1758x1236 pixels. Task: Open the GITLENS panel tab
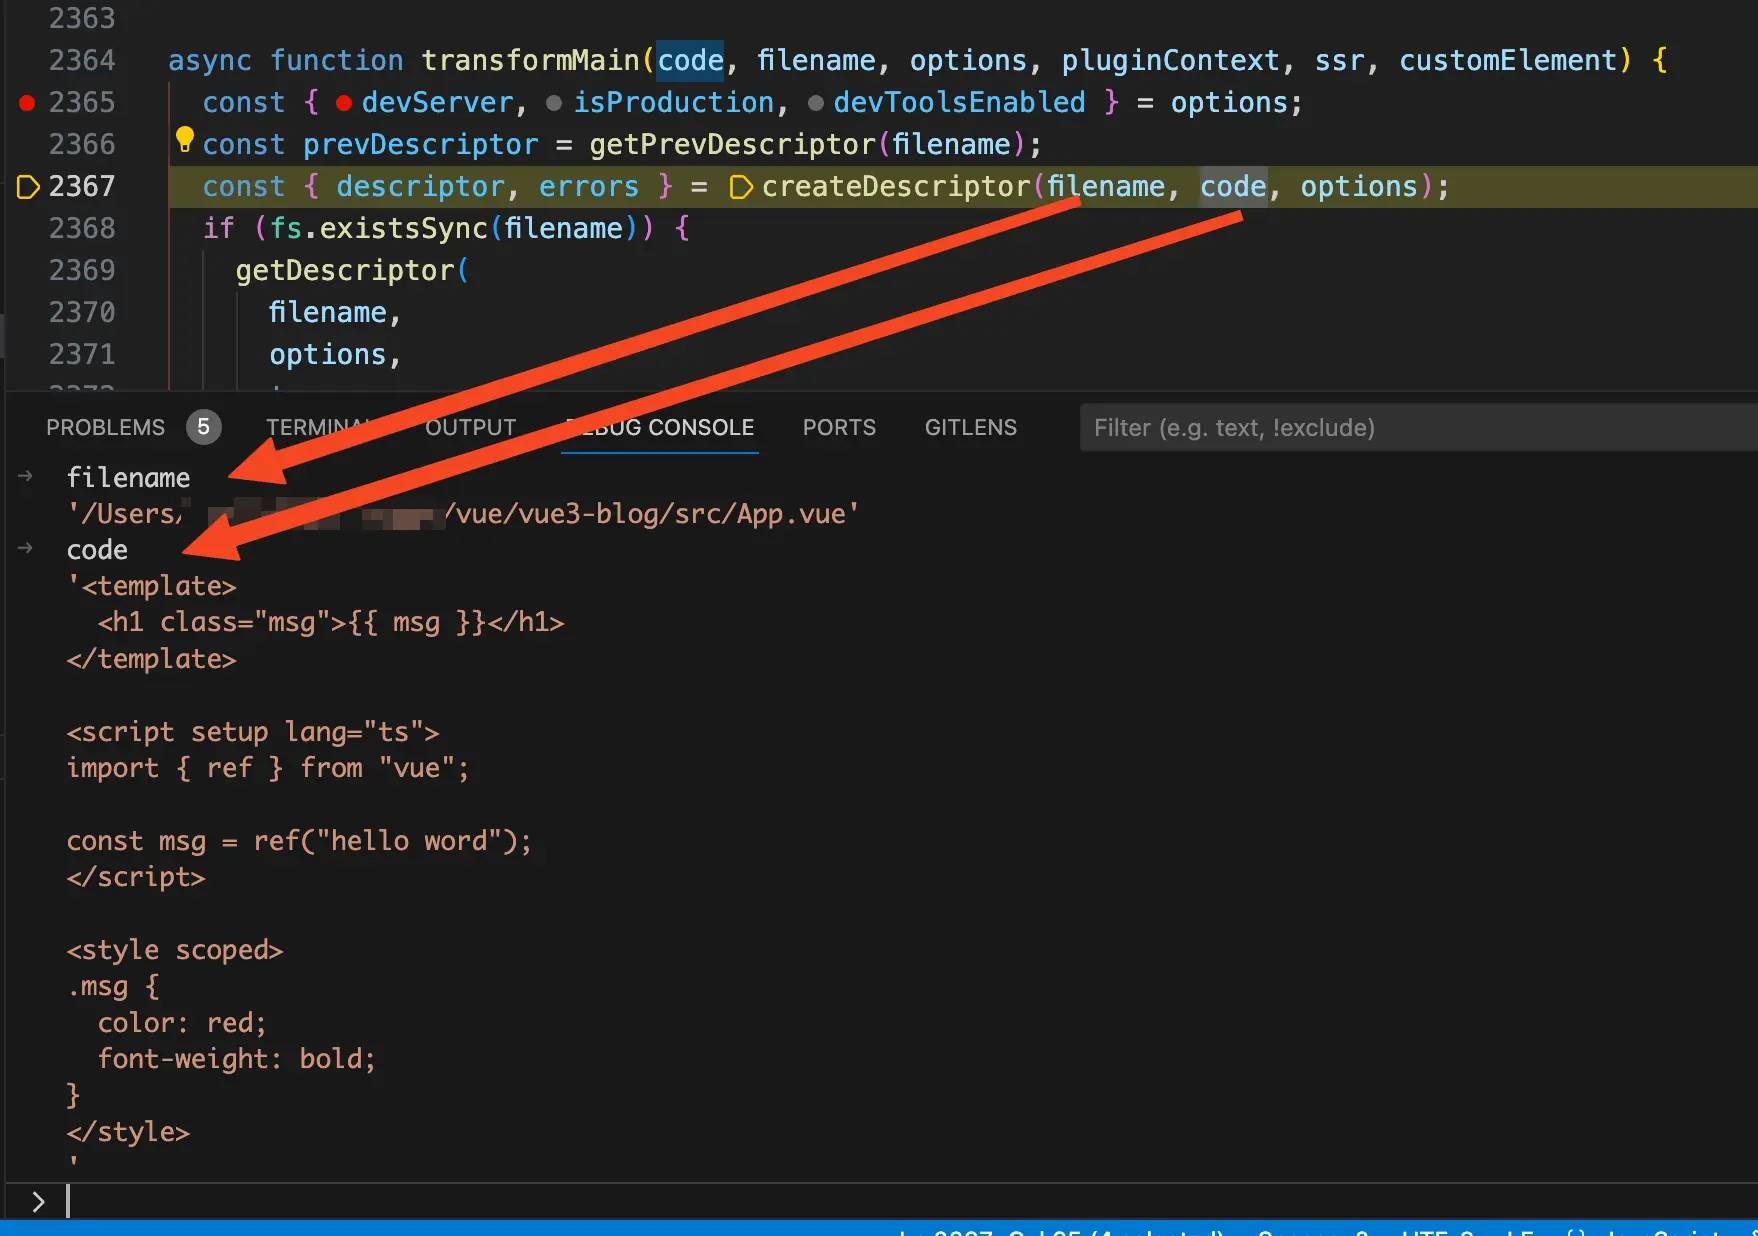point(969,427)
